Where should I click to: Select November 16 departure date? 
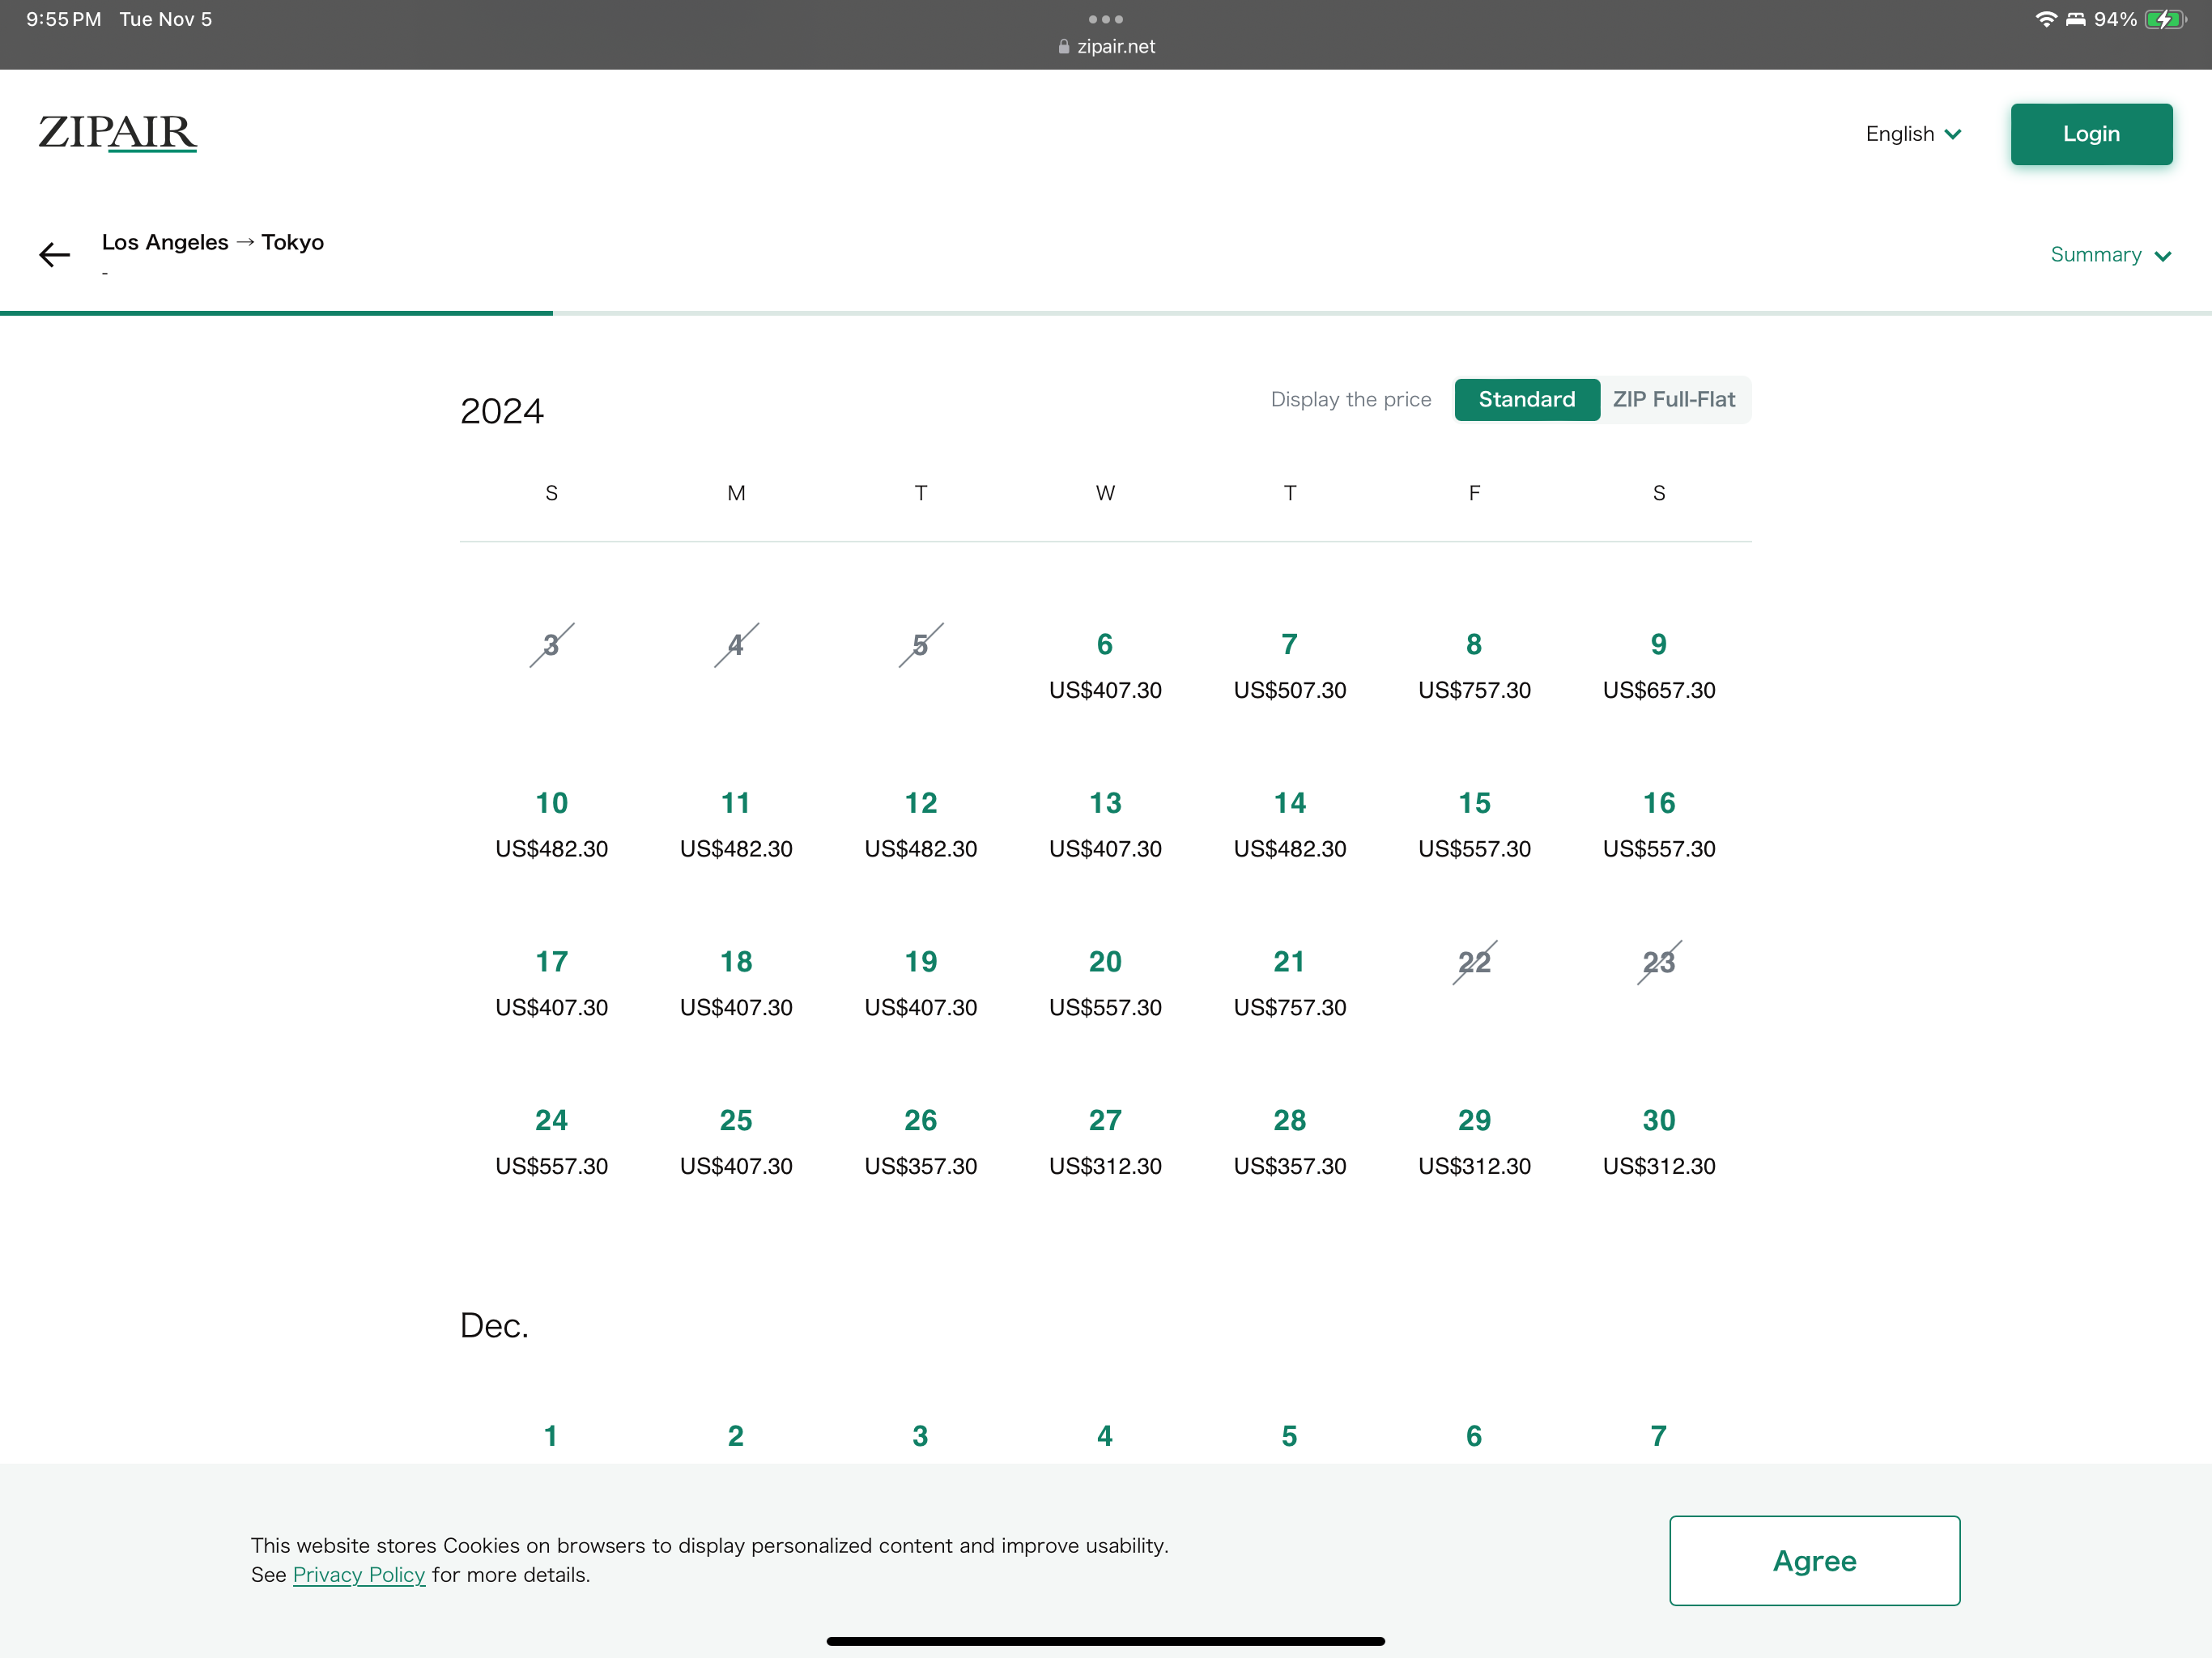point(1659,824)
